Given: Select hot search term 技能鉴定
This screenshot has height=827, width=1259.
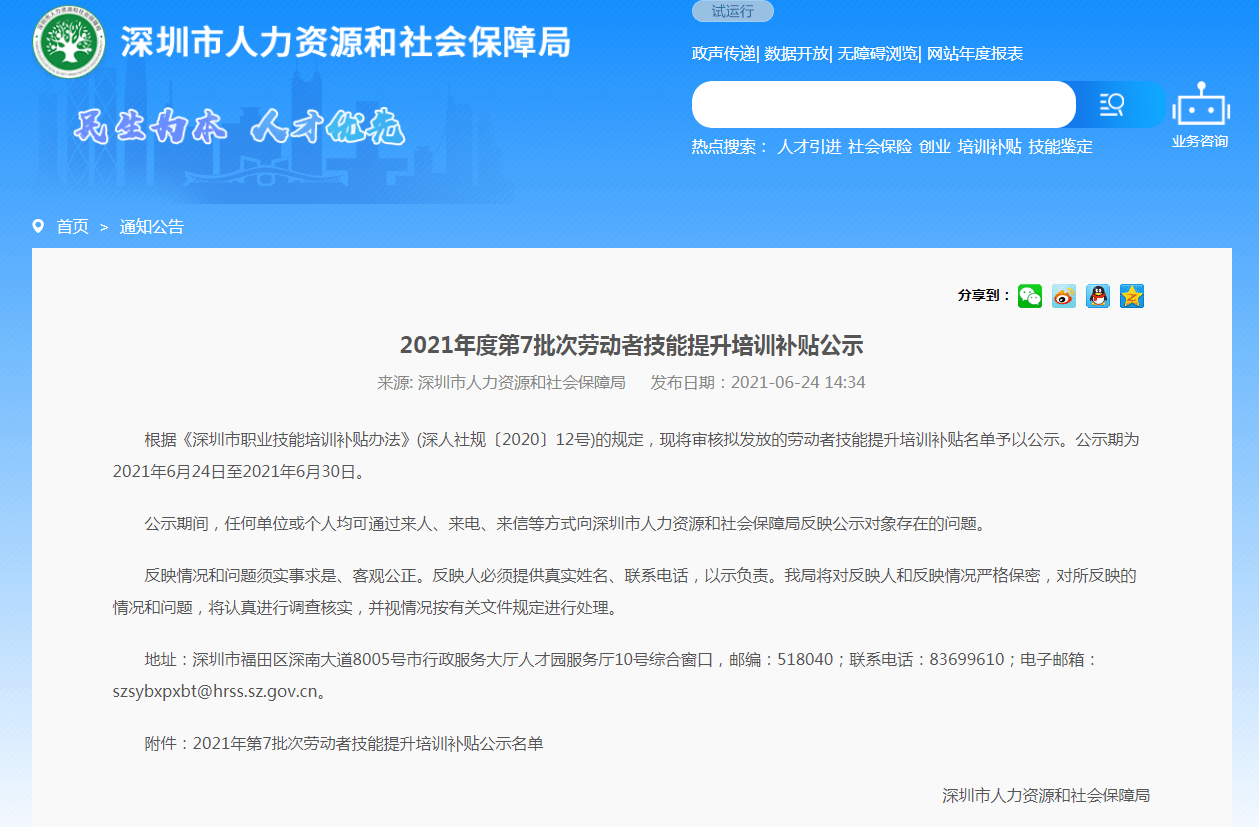Looking at the screenshot, I should point(1060,147).
